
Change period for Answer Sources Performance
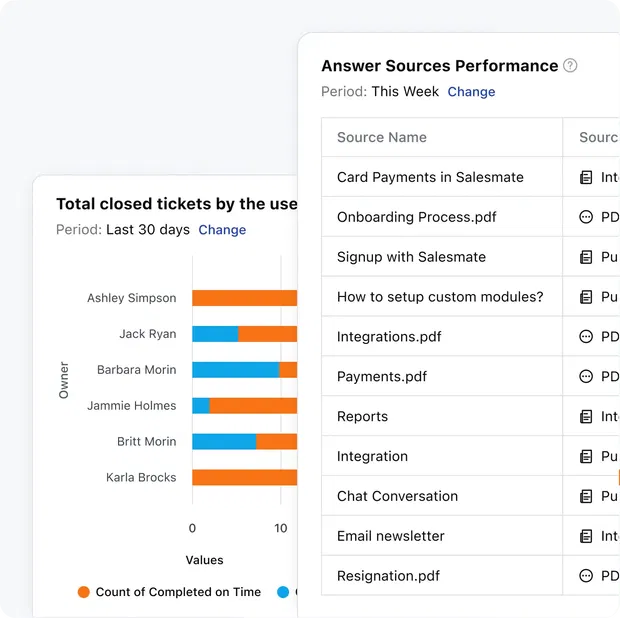[x=471, y=92]
